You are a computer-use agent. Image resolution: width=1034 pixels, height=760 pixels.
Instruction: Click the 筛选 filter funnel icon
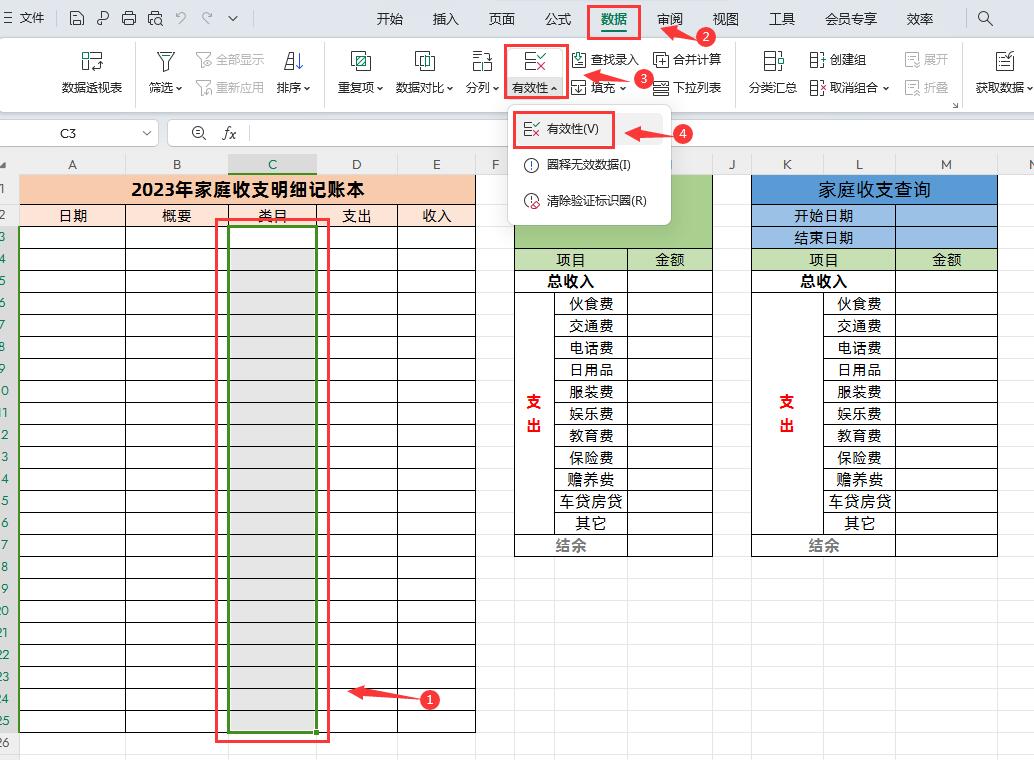click(166, 62)
